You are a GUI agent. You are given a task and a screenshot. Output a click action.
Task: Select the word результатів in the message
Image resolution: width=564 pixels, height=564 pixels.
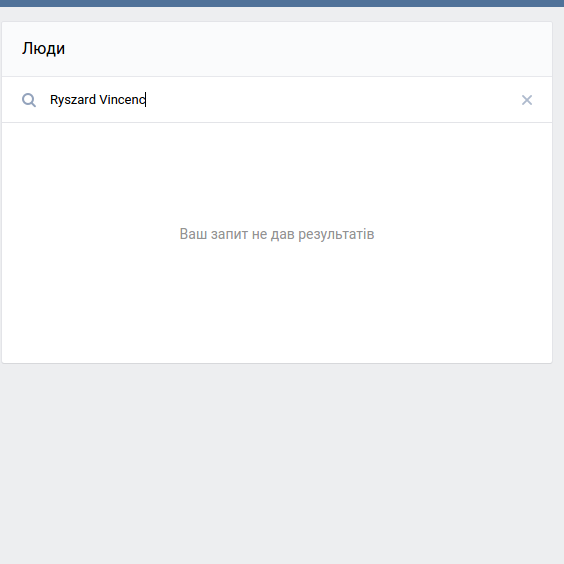pos(336,234)
